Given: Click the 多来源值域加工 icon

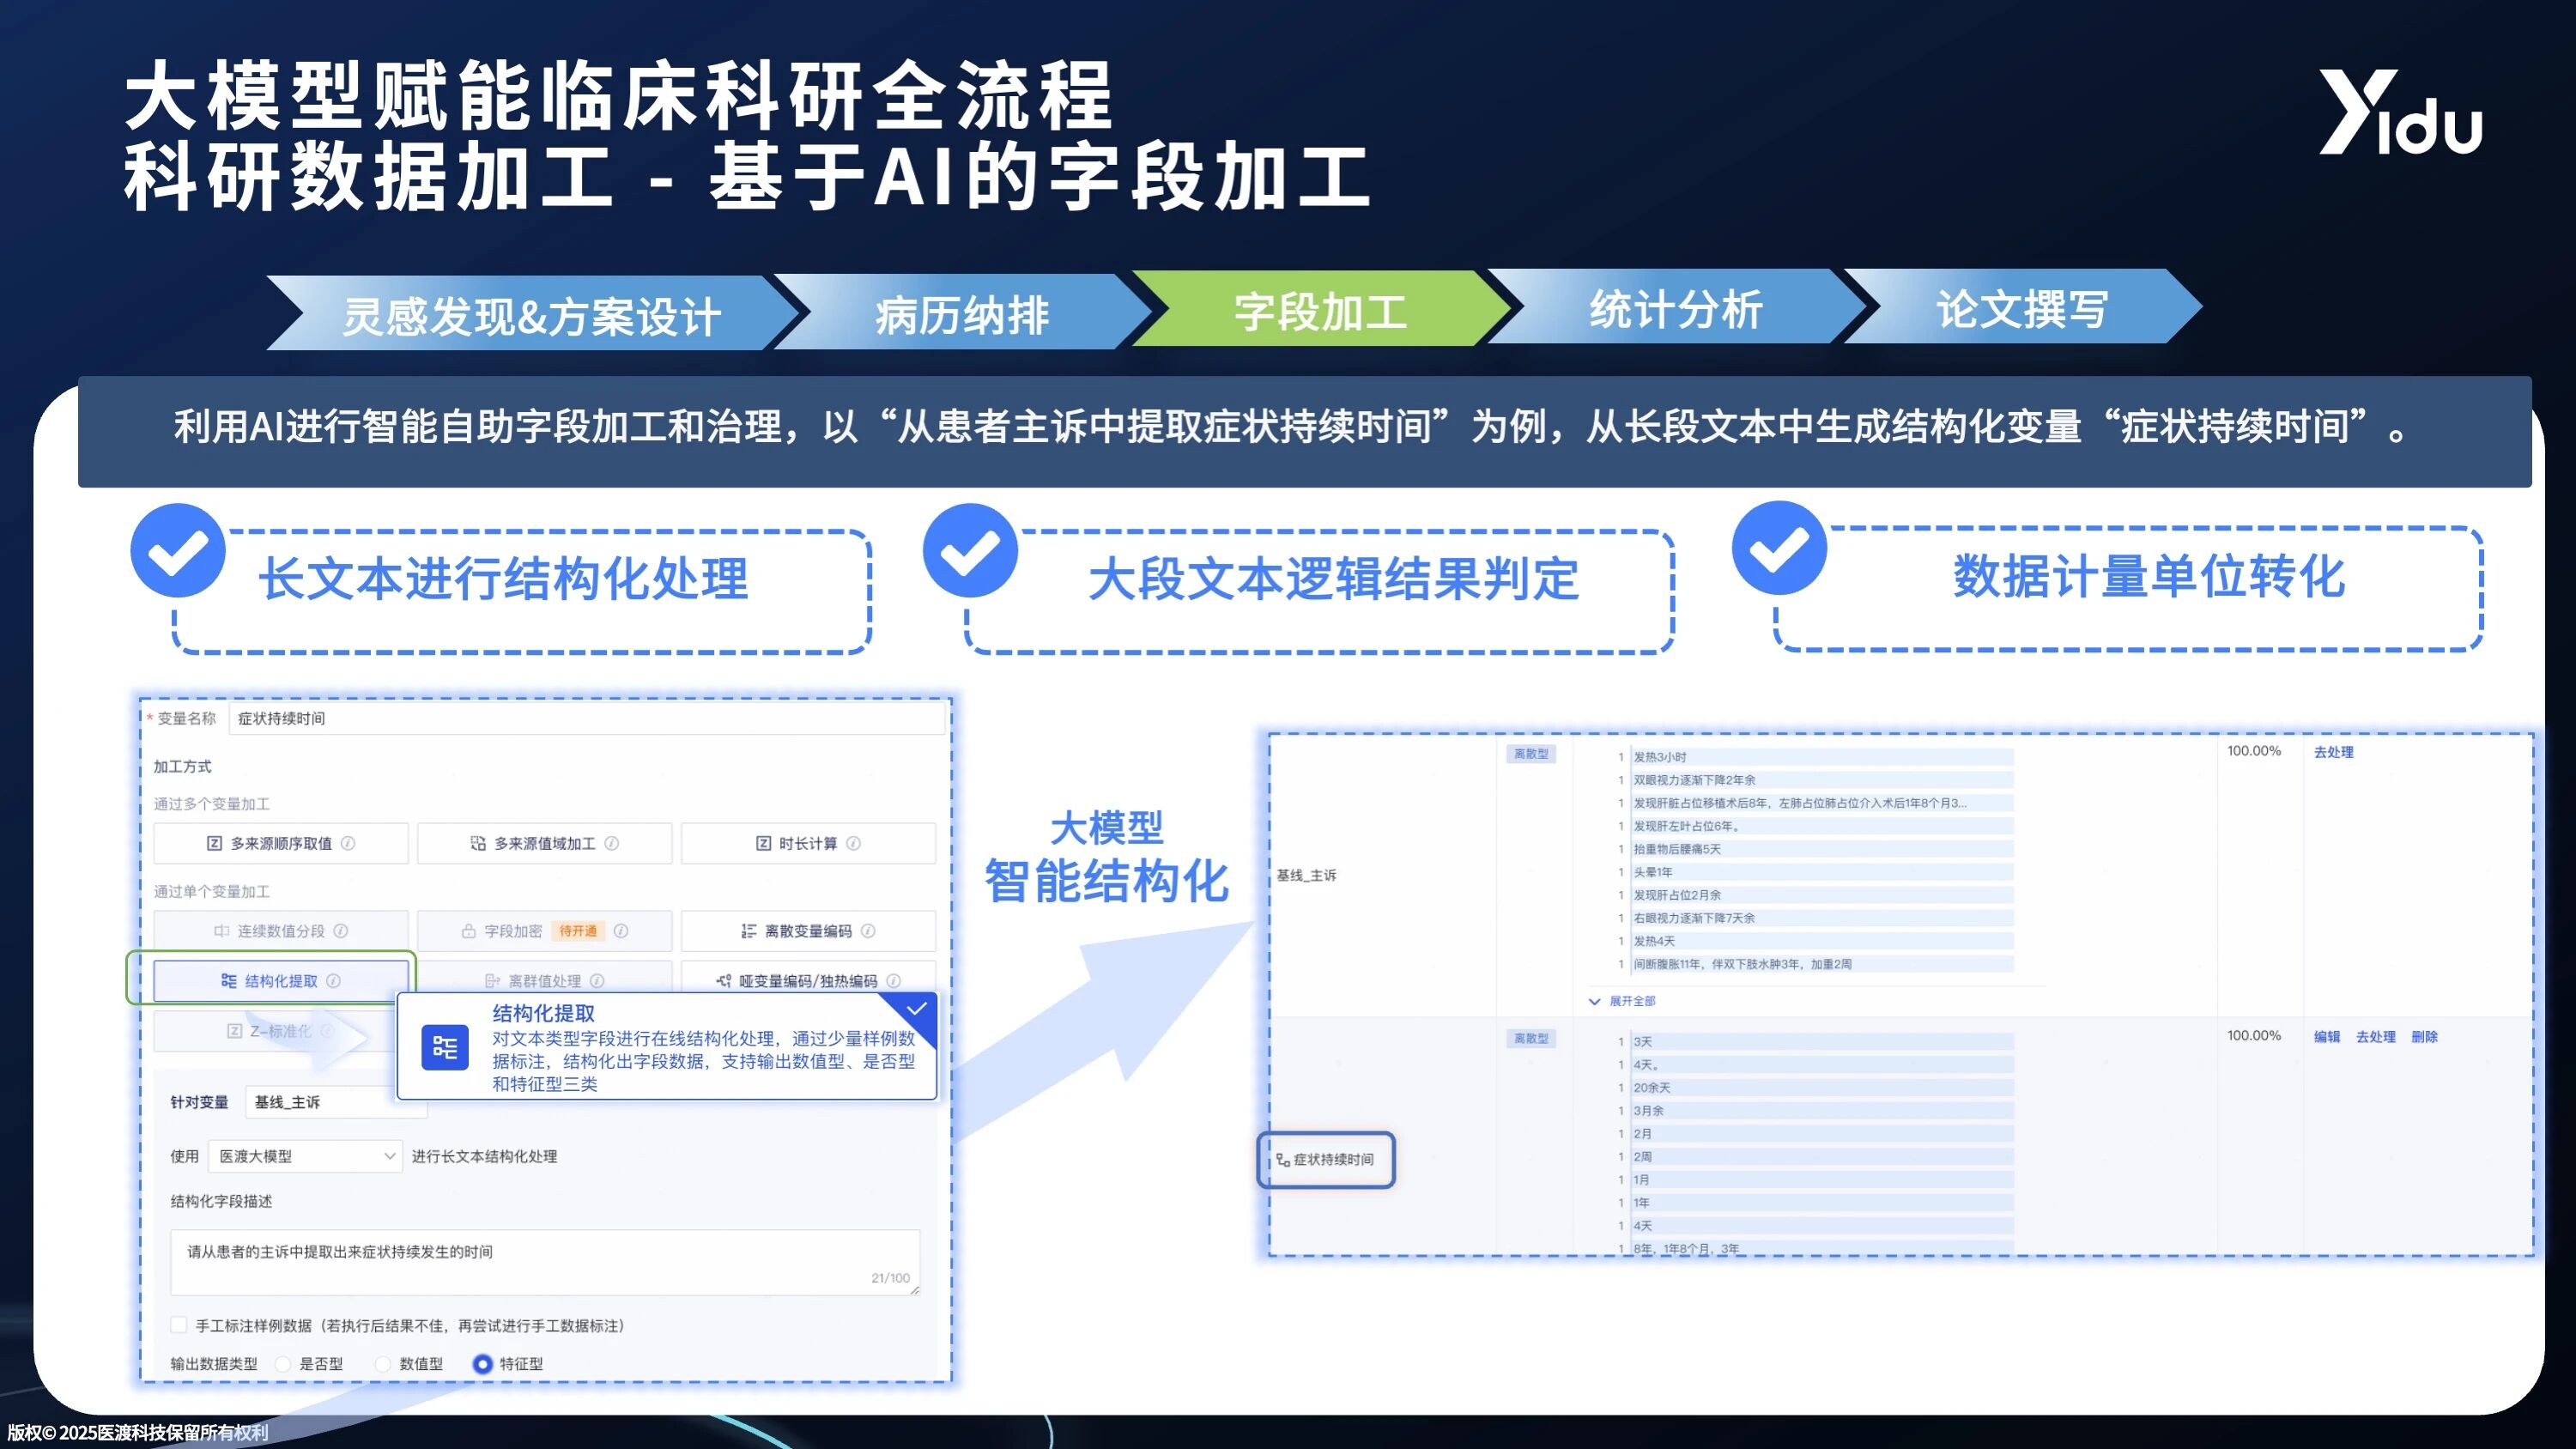Looking at the screenshot, I should (478, 843).
